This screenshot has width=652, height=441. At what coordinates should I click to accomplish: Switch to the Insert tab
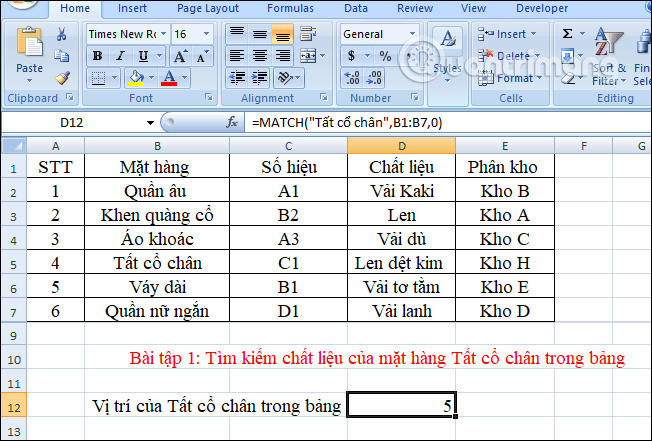click(132, 8)
